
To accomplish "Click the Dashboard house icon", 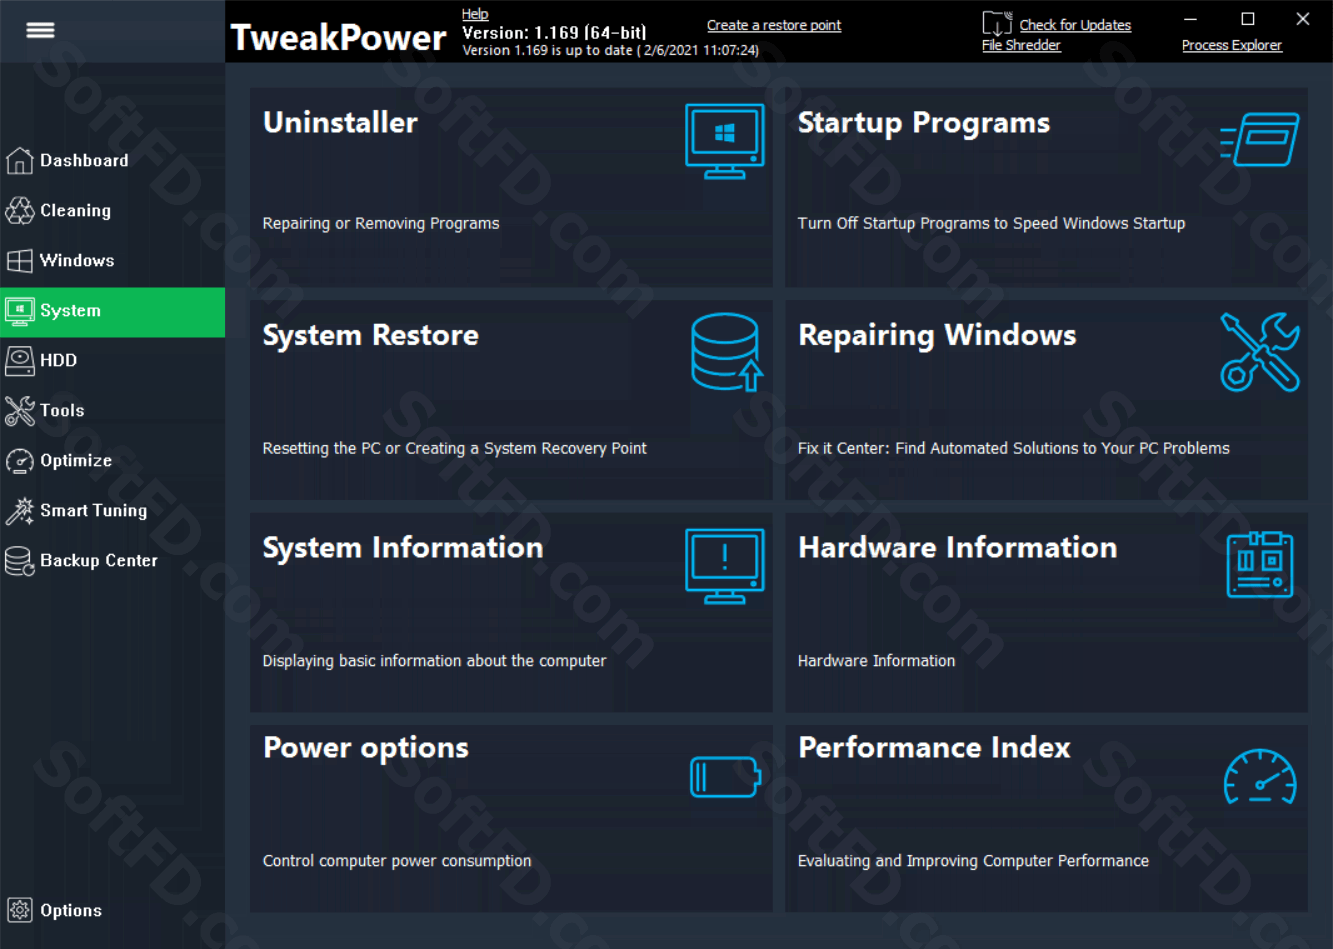I will click(x=19, y=160).
